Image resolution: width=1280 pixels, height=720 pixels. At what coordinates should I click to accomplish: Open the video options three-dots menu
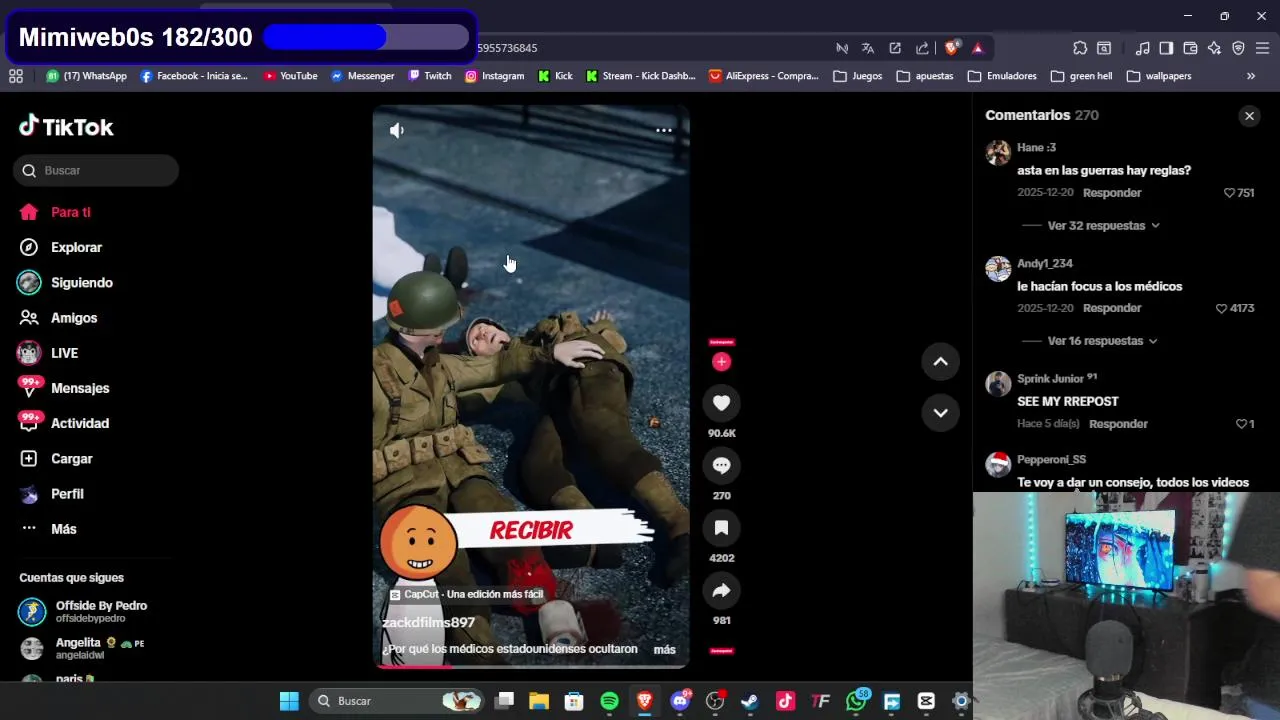point(663,130)
